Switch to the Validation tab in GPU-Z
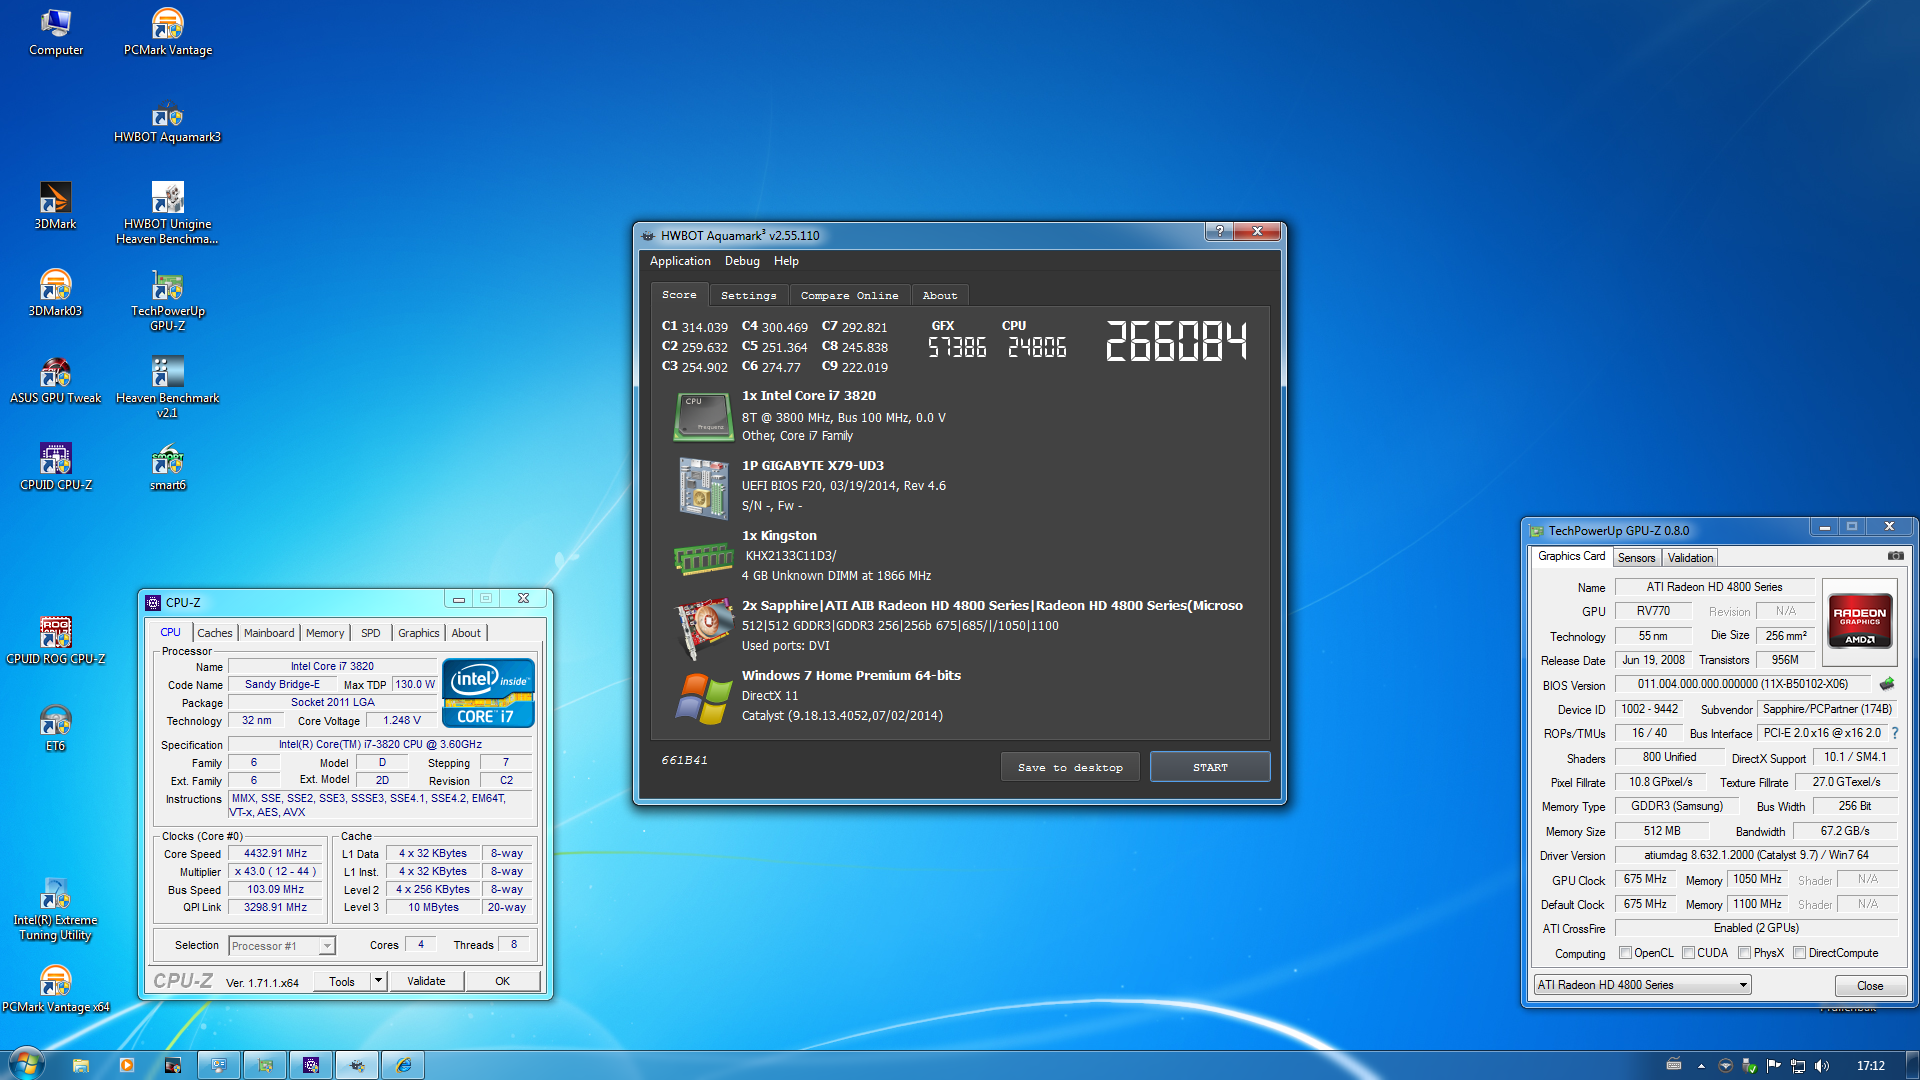The width and height of the screenshot is (1920, 1080). pyautogui.click(x=1690, y=558)
